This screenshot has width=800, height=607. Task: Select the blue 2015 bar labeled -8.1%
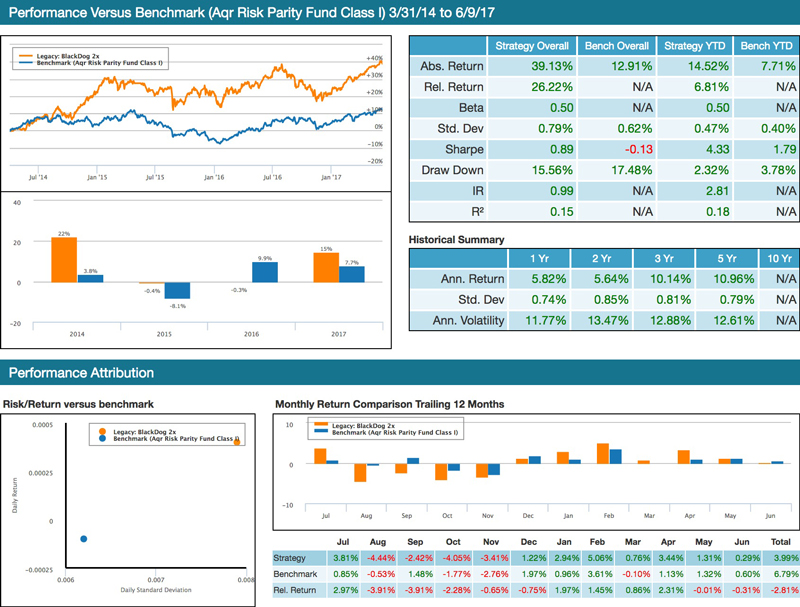pos(178,291)
